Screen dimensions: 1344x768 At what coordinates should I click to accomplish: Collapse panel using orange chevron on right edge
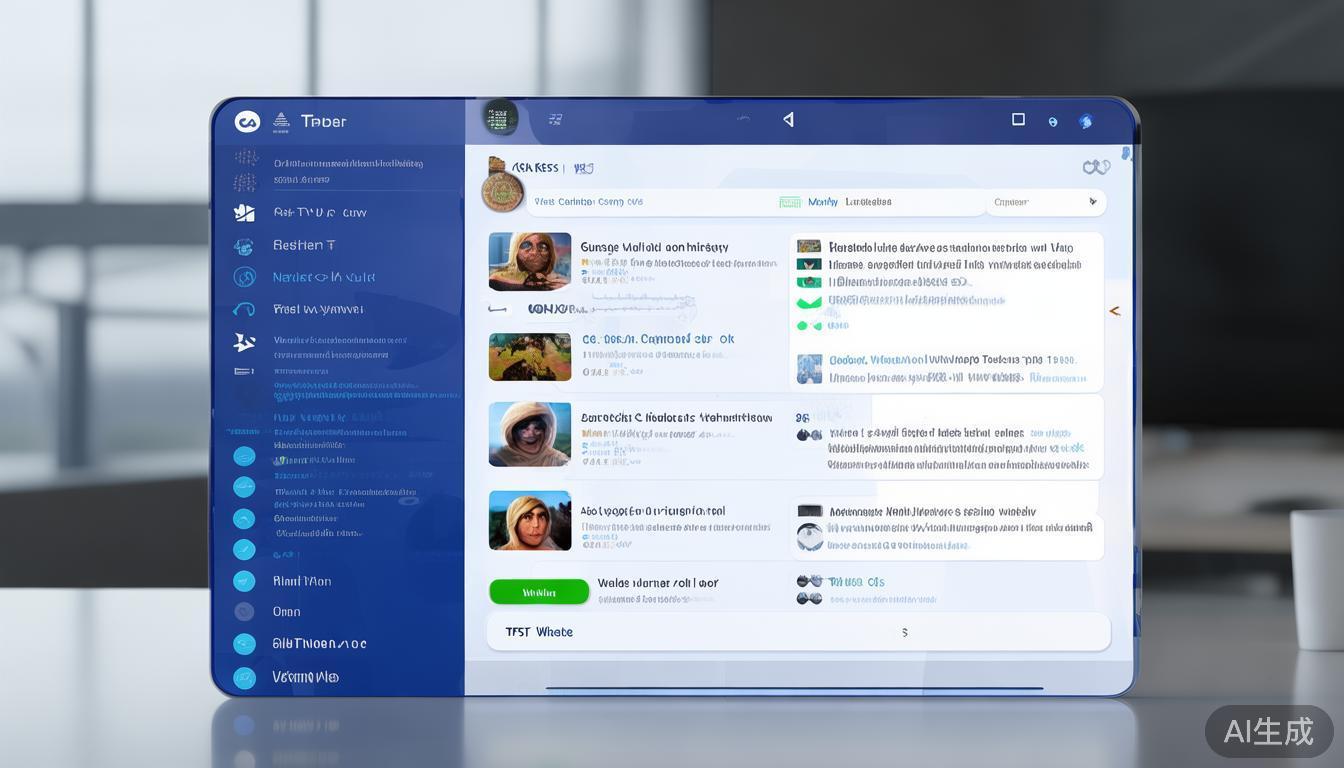coord(1114,311)
